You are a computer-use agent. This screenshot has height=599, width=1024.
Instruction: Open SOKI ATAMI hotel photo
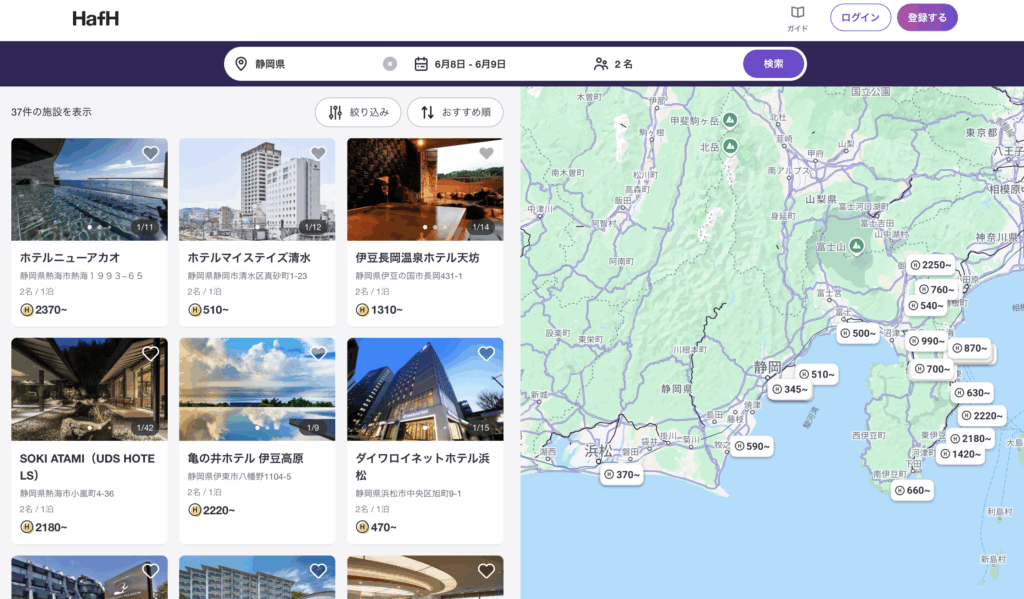pos(89,389)
